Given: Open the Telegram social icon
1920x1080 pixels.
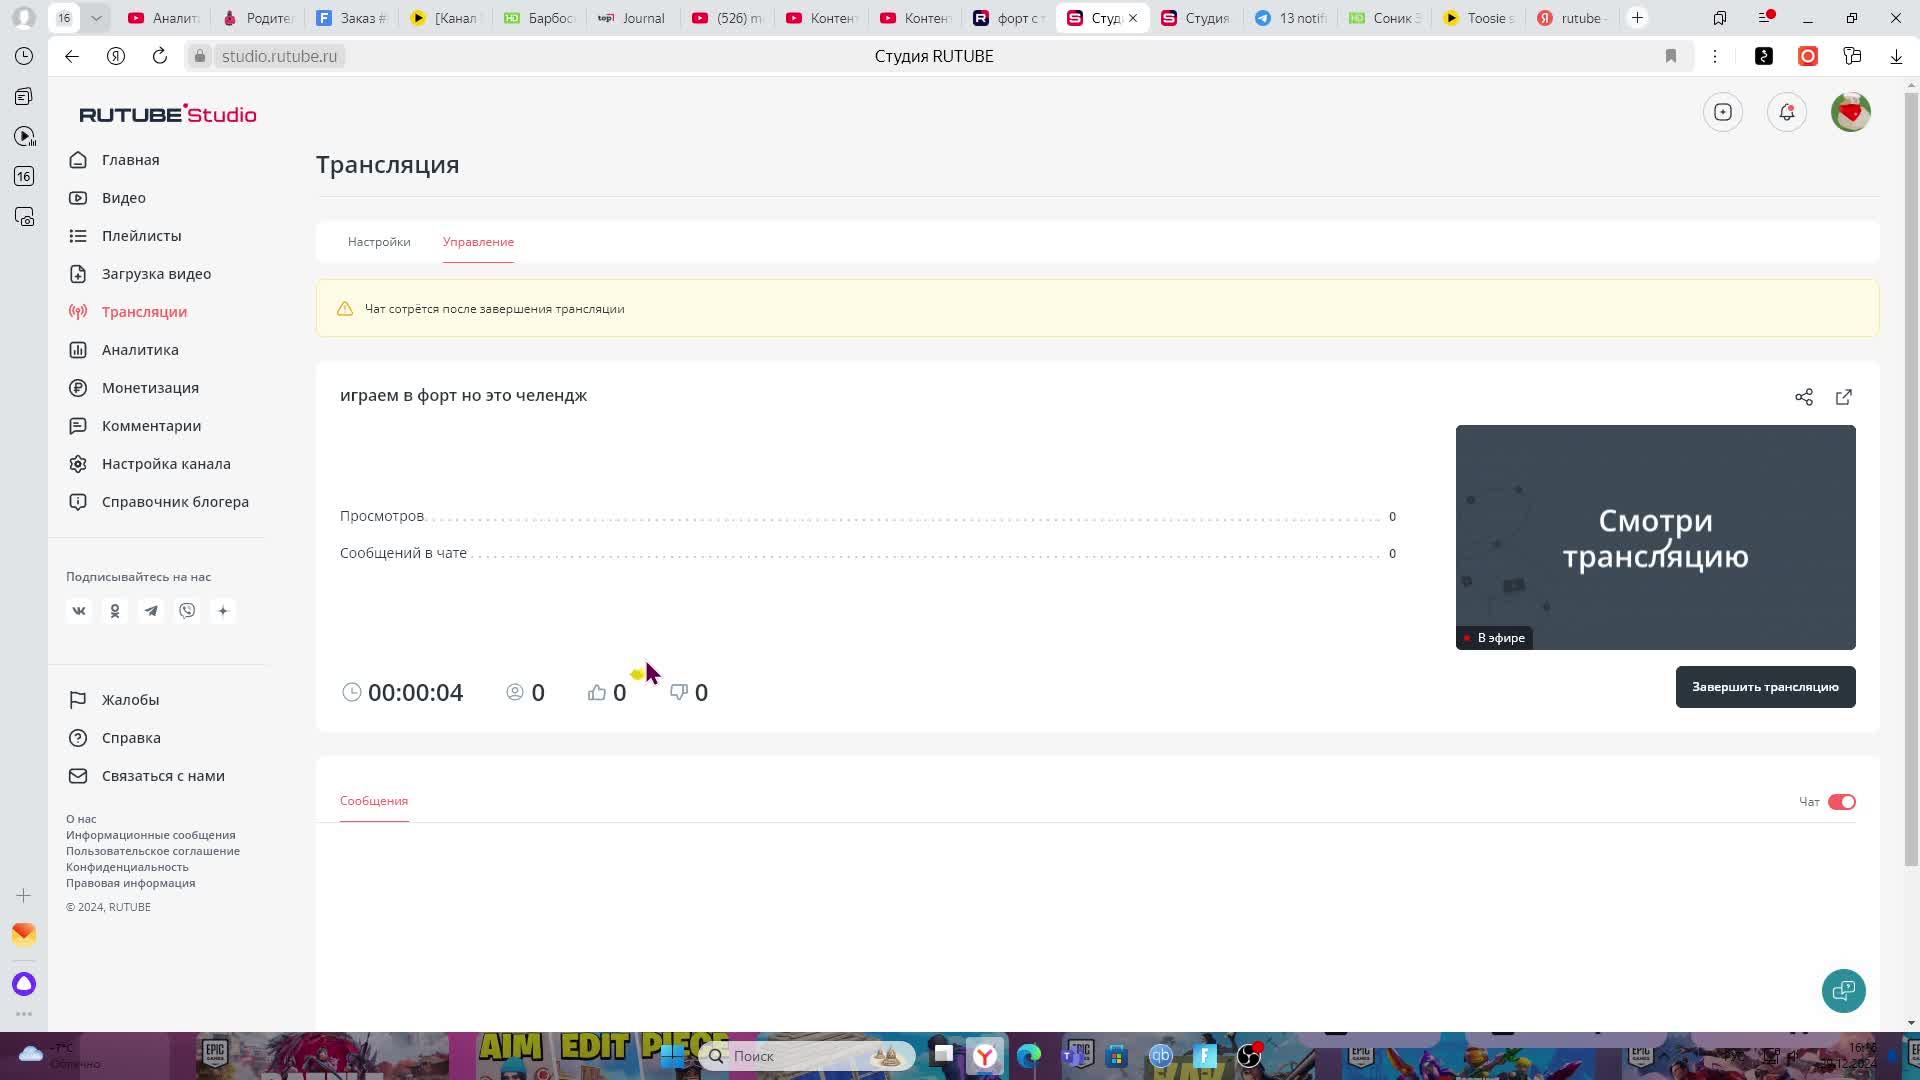Looking at the screenshot, I should point(151,611).
